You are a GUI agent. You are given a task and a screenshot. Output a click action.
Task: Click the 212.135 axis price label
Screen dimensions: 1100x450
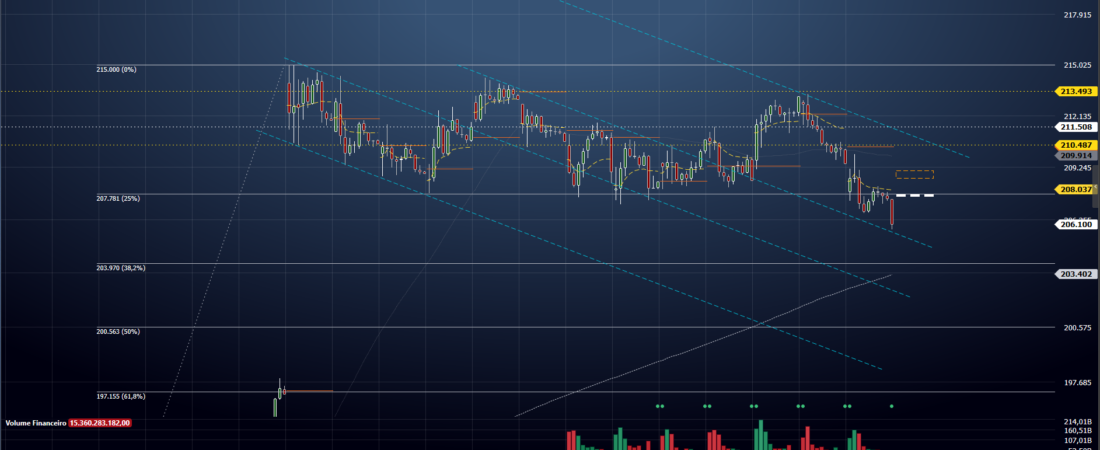(1080, 117)
